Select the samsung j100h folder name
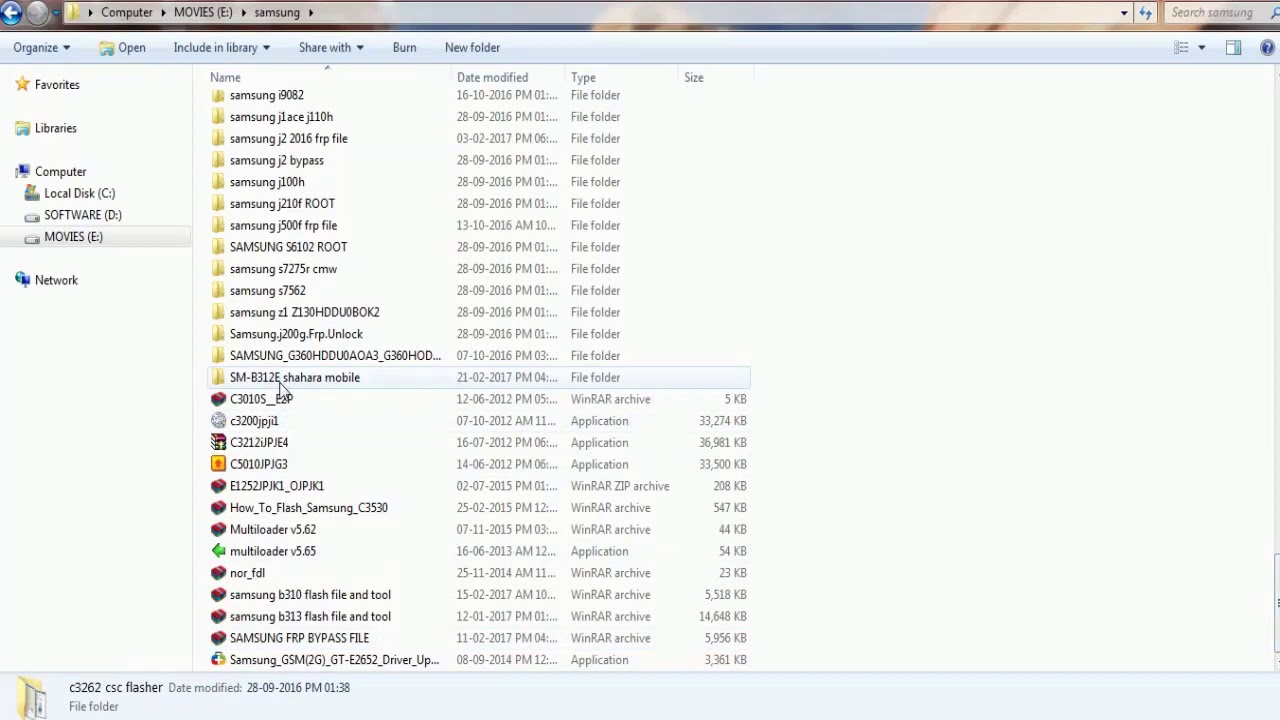The width and height of the screenshot is (1280, 720). (x=267, y=182)
